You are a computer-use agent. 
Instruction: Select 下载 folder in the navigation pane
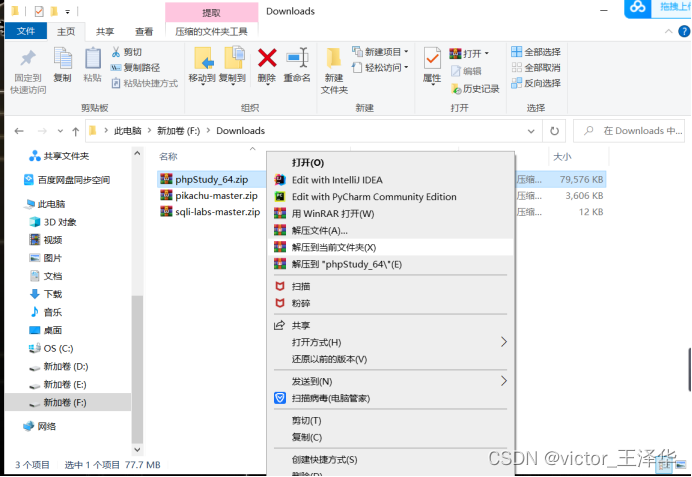tap(46, 294)
